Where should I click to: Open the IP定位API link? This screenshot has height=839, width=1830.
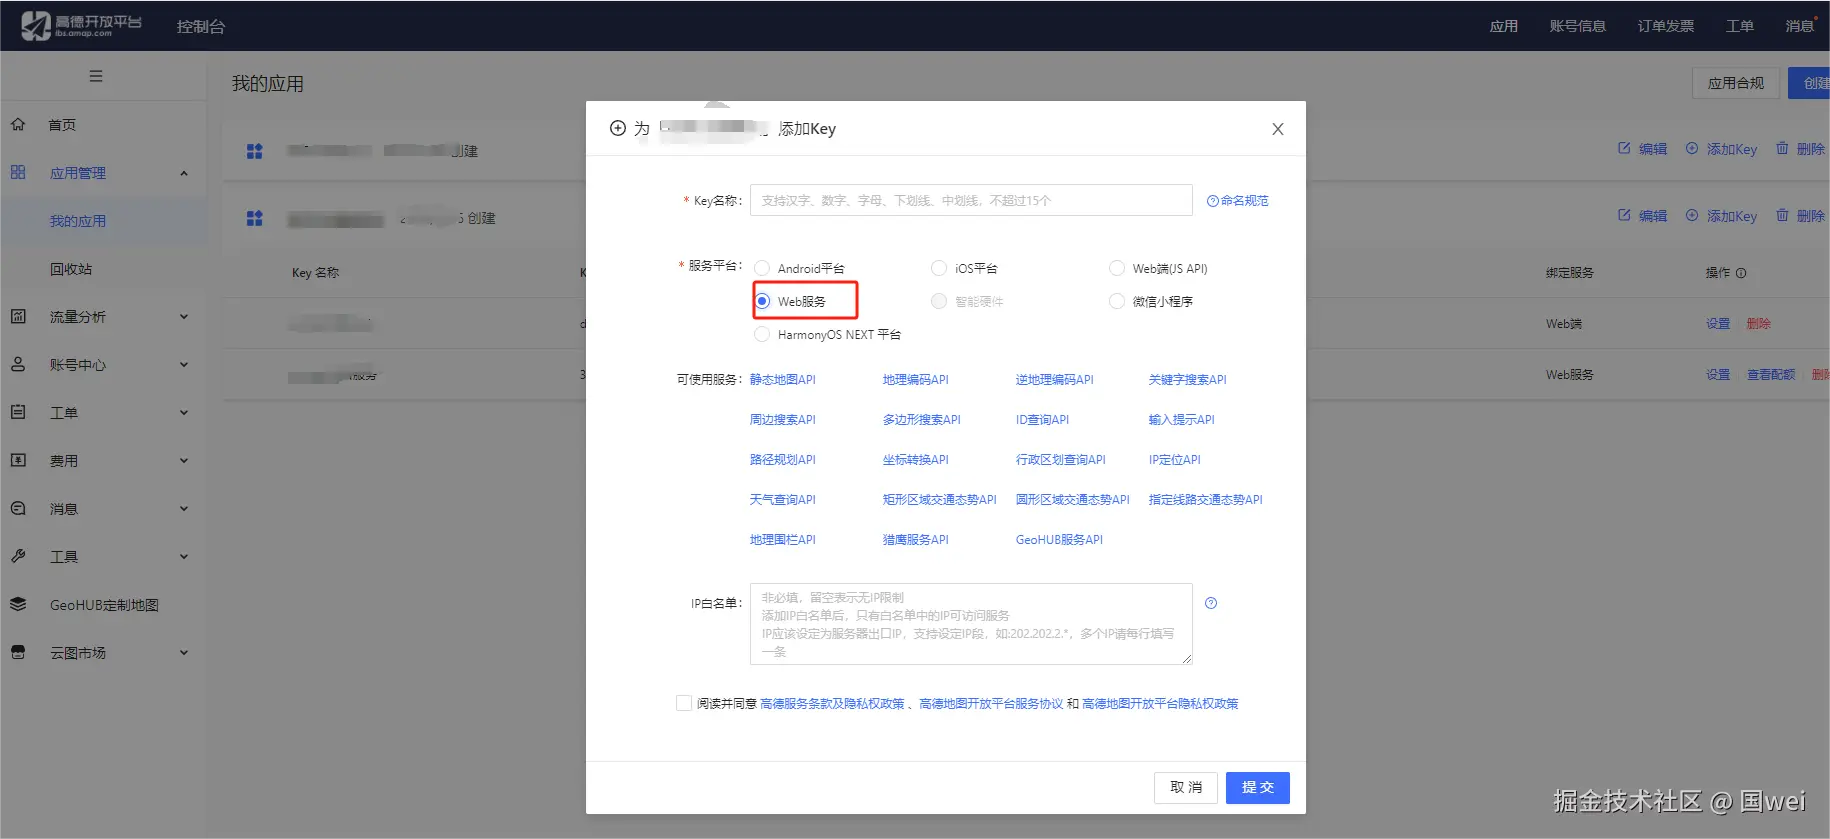(1175, 459)
